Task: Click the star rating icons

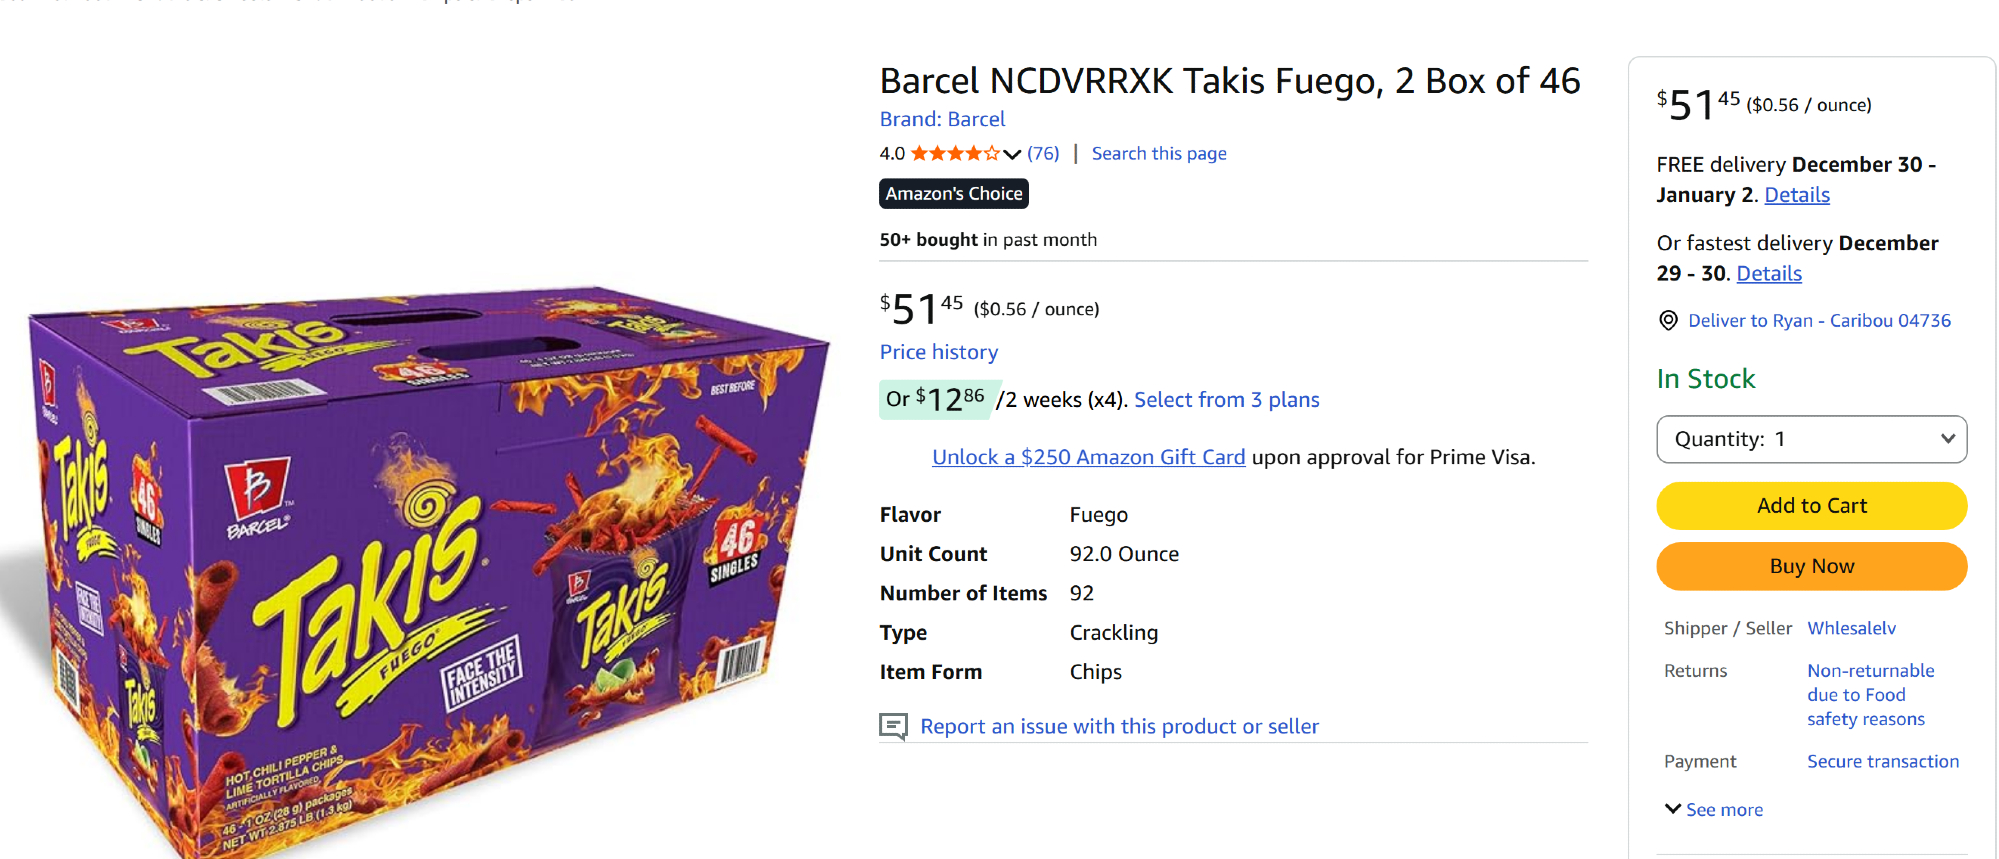Action: (955, 154)
